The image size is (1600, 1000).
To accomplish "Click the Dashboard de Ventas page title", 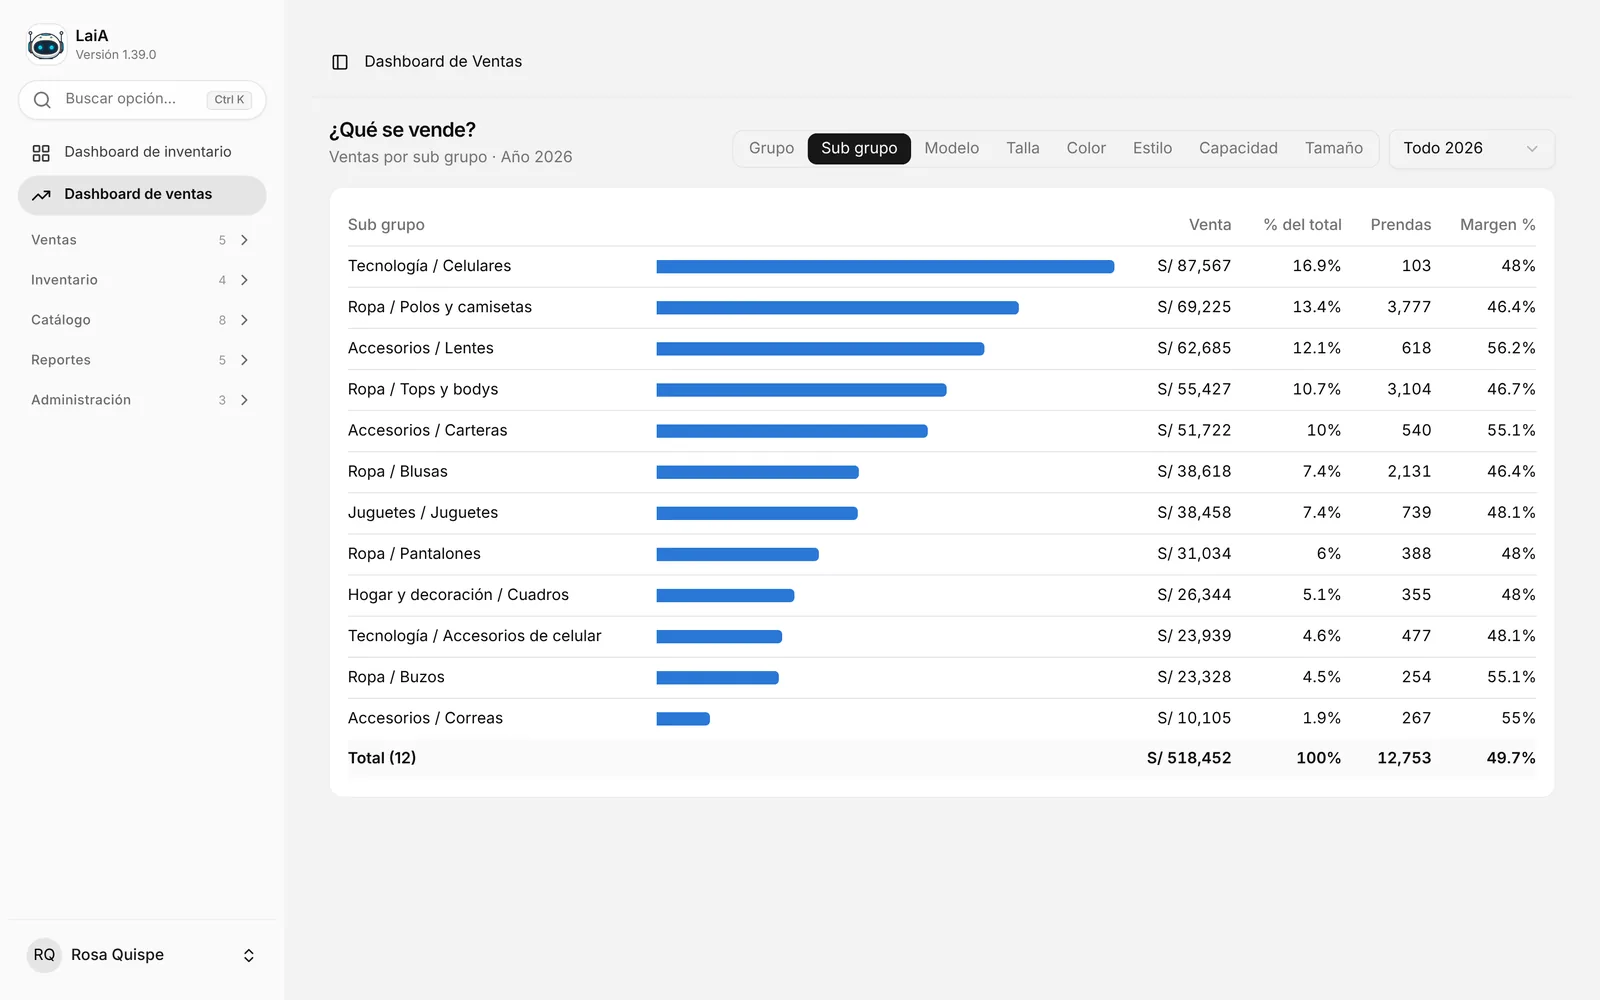I will pos(443,62).
